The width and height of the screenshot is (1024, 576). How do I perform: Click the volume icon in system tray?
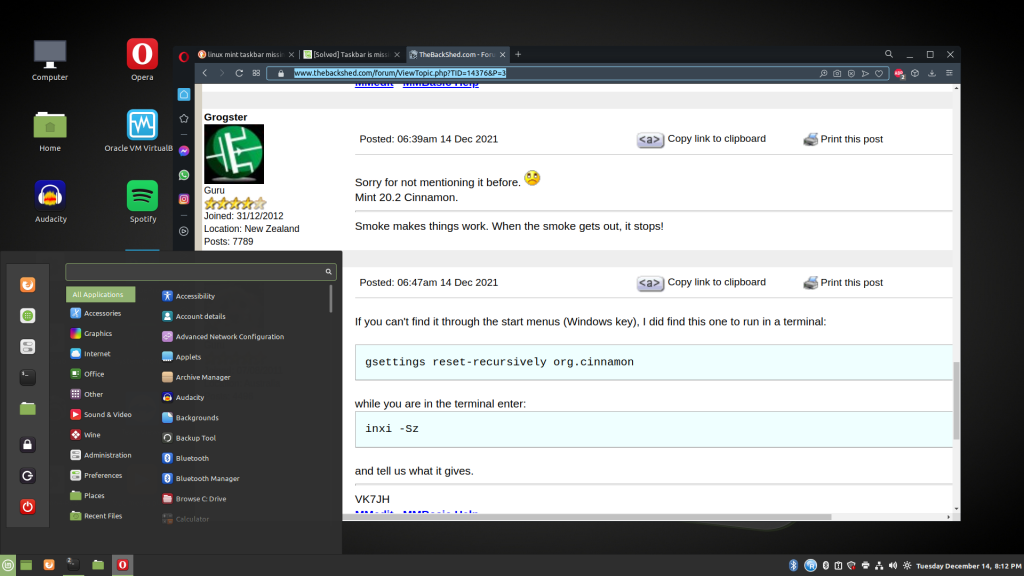pos(894,566)
